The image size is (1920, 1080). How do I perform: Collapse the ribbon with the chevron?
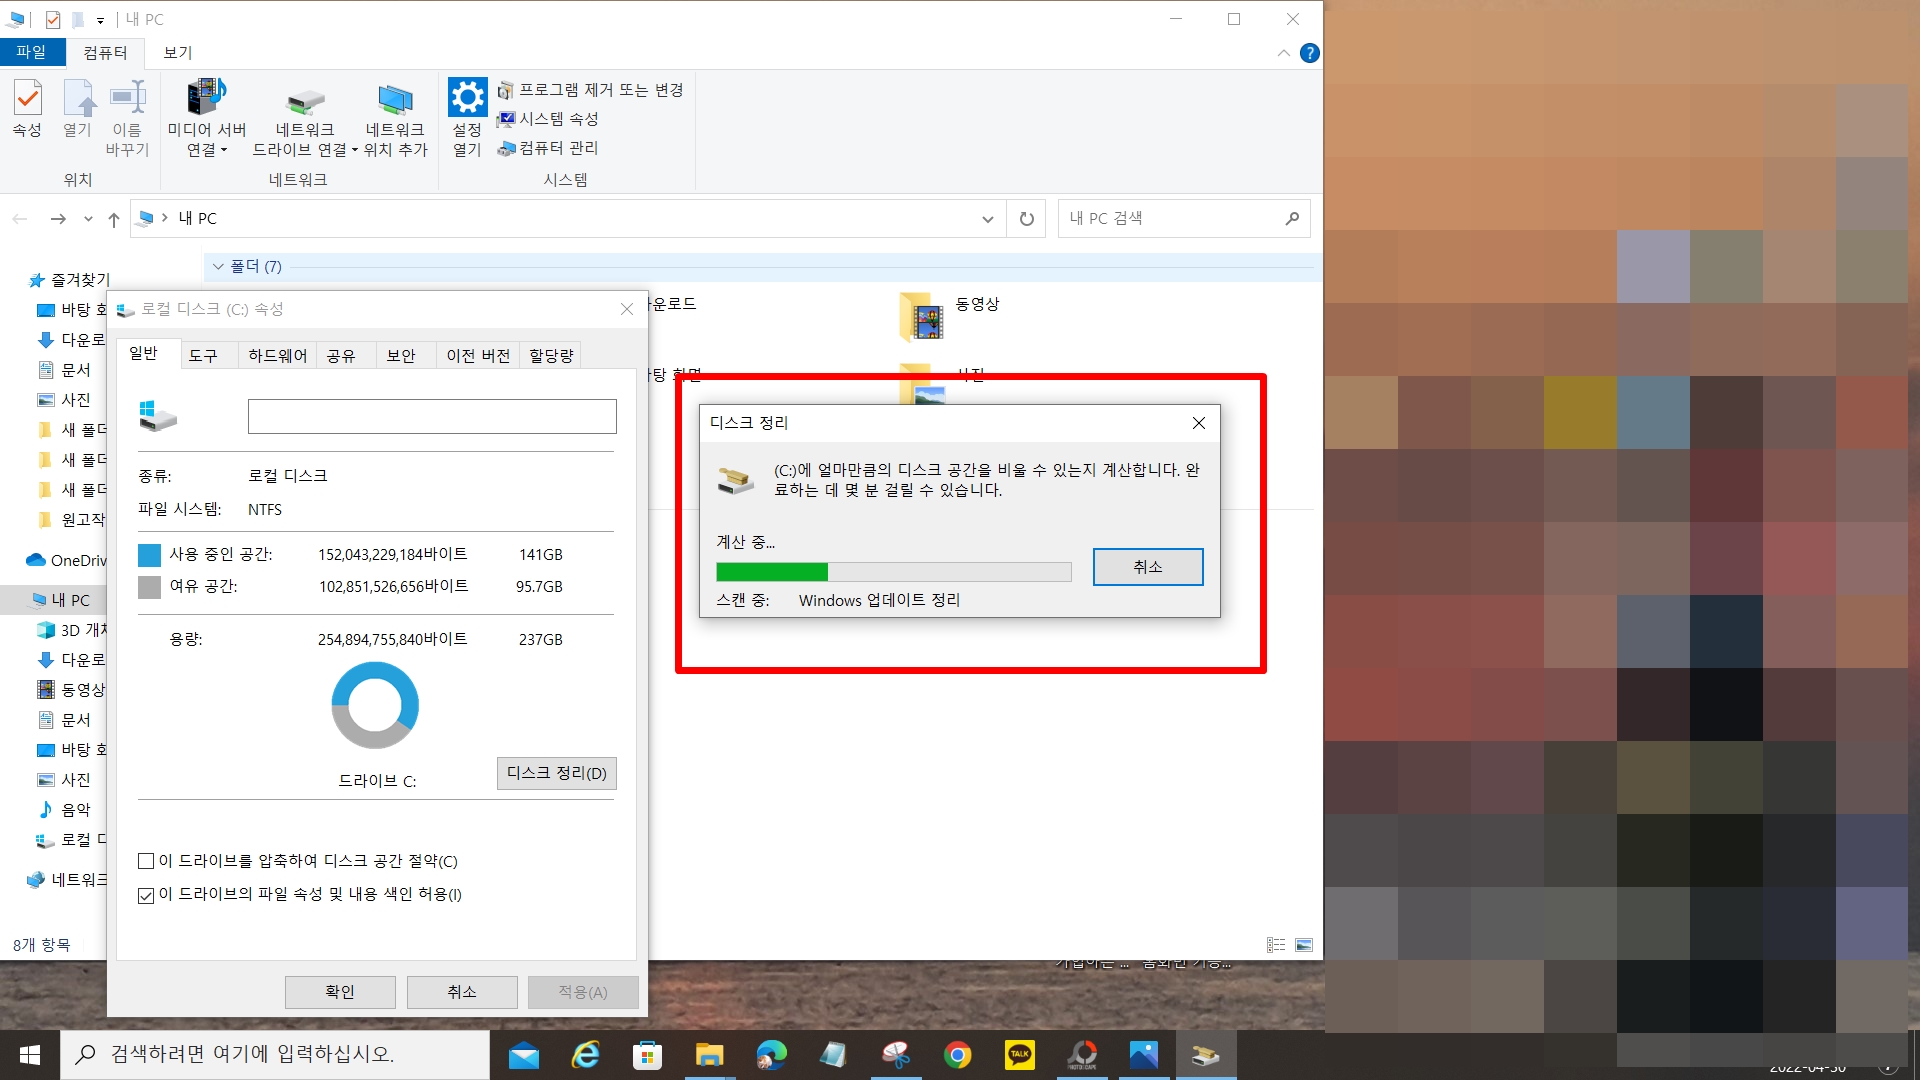pos(1283,53)
